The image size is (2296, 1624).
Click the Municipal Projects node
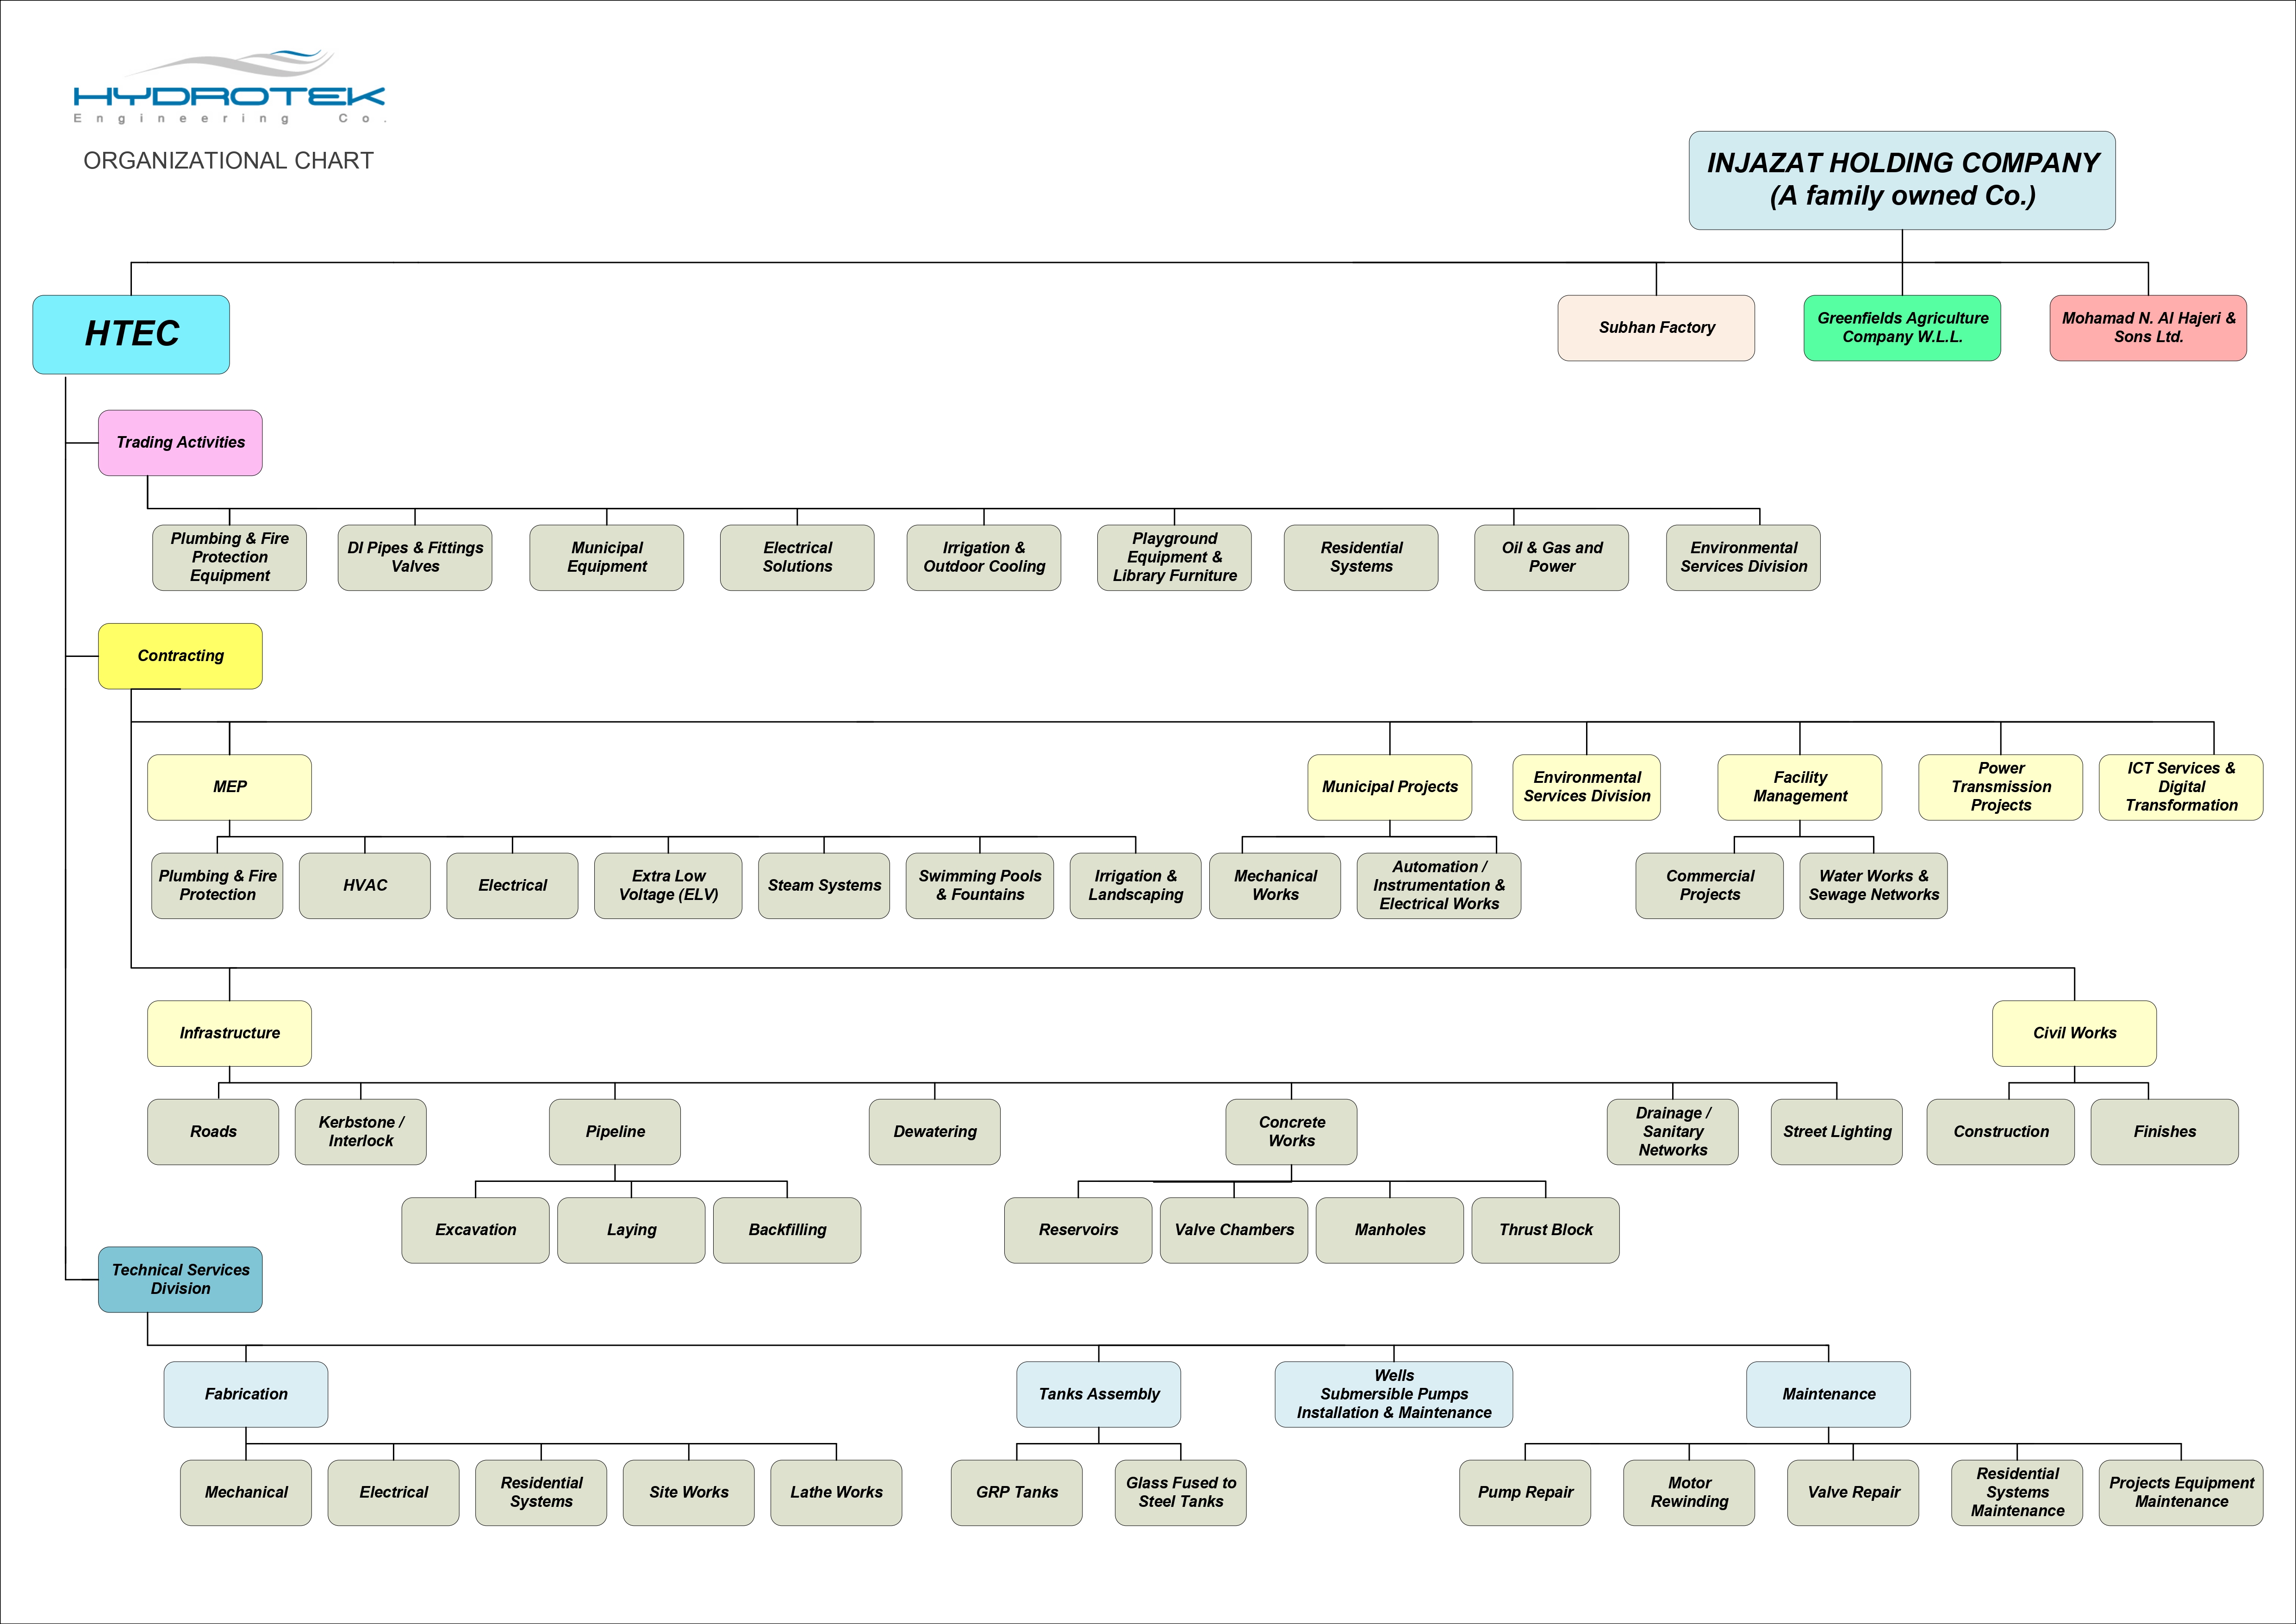click(x=1389, y=787)
